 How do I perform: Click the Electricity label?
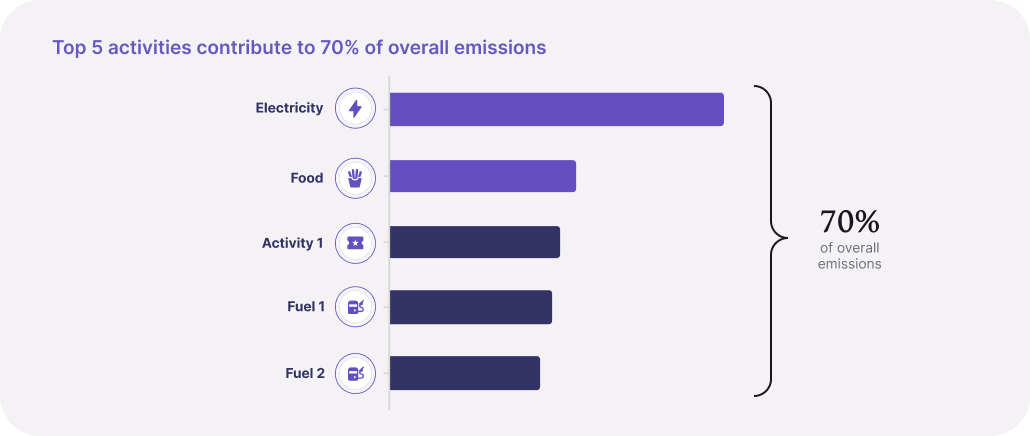[289, 108]
